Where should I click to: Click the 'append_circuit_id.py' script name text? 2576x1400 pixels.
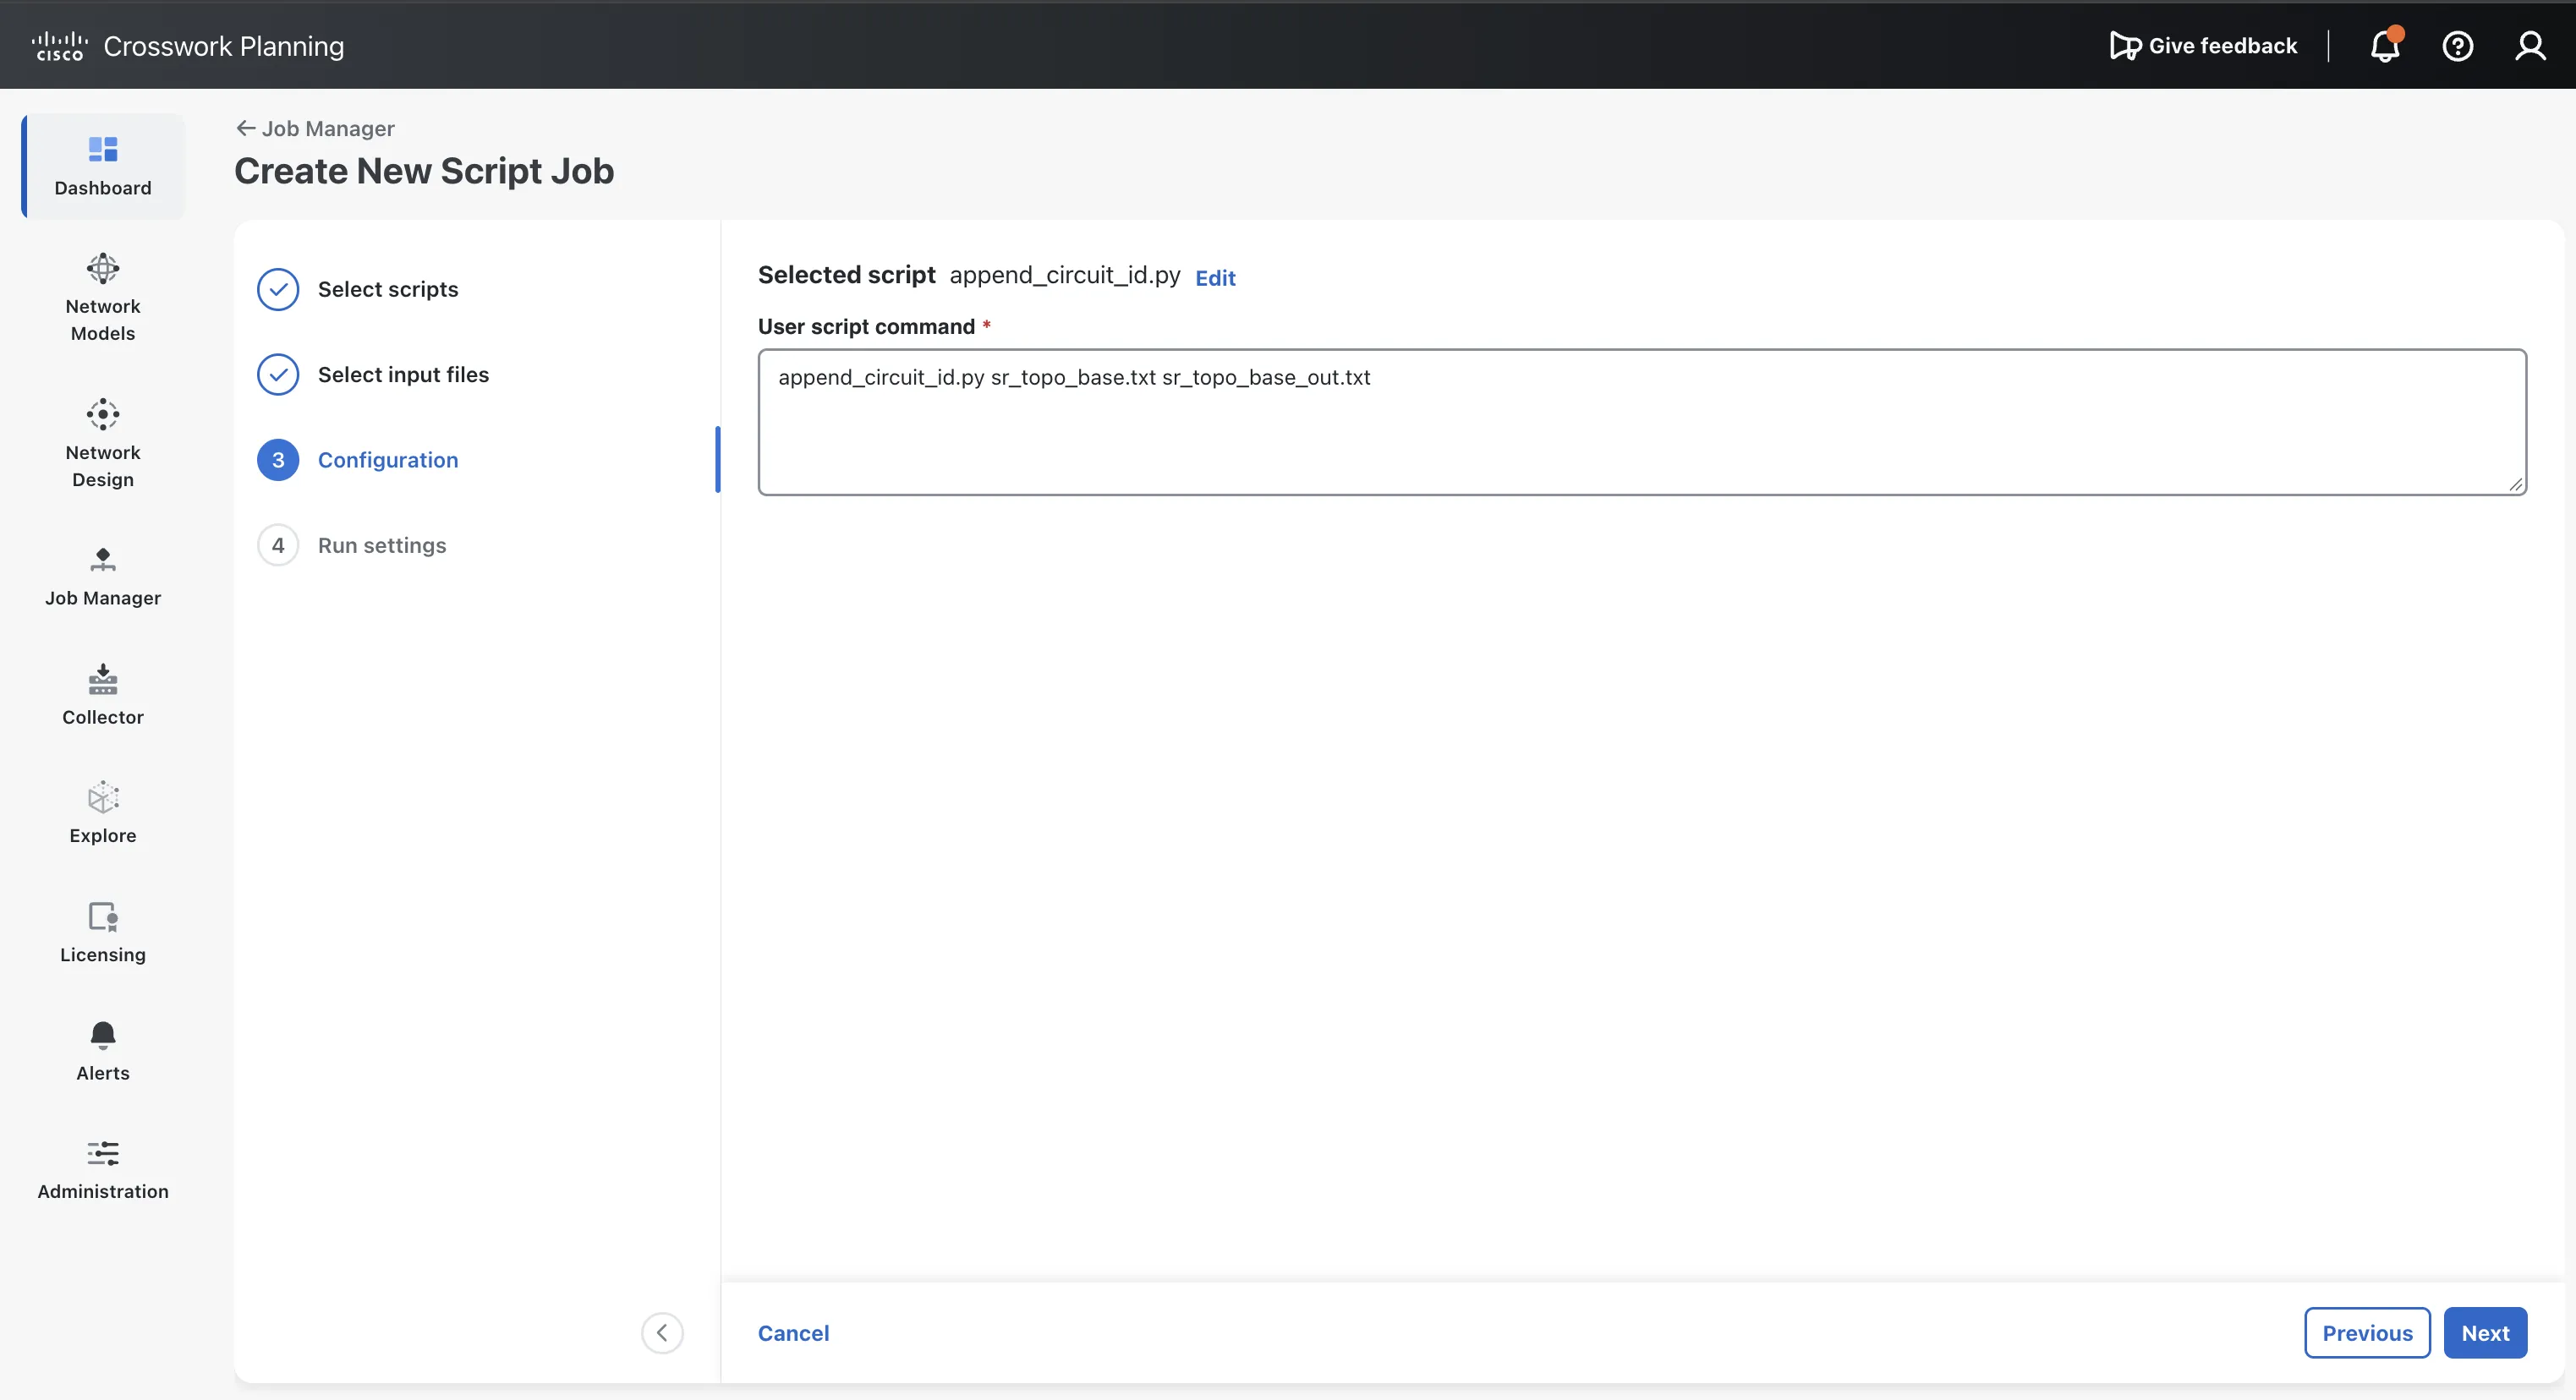pos(1065,275)
